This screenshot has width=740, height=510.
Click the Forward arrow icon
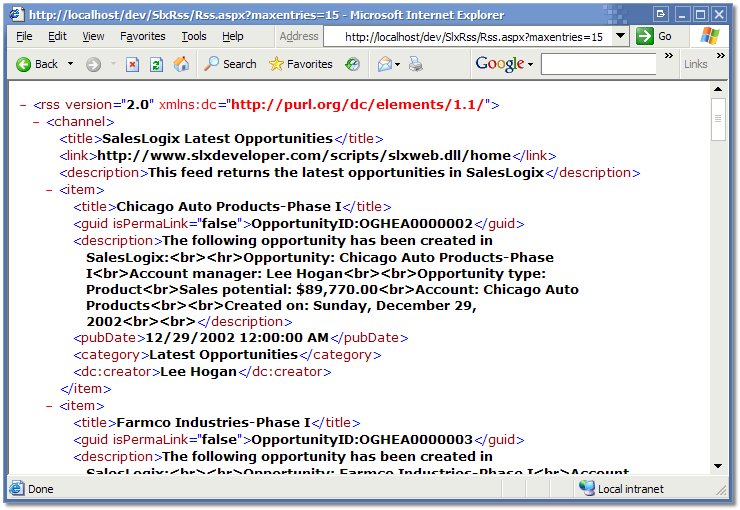(x=93, y=64)
